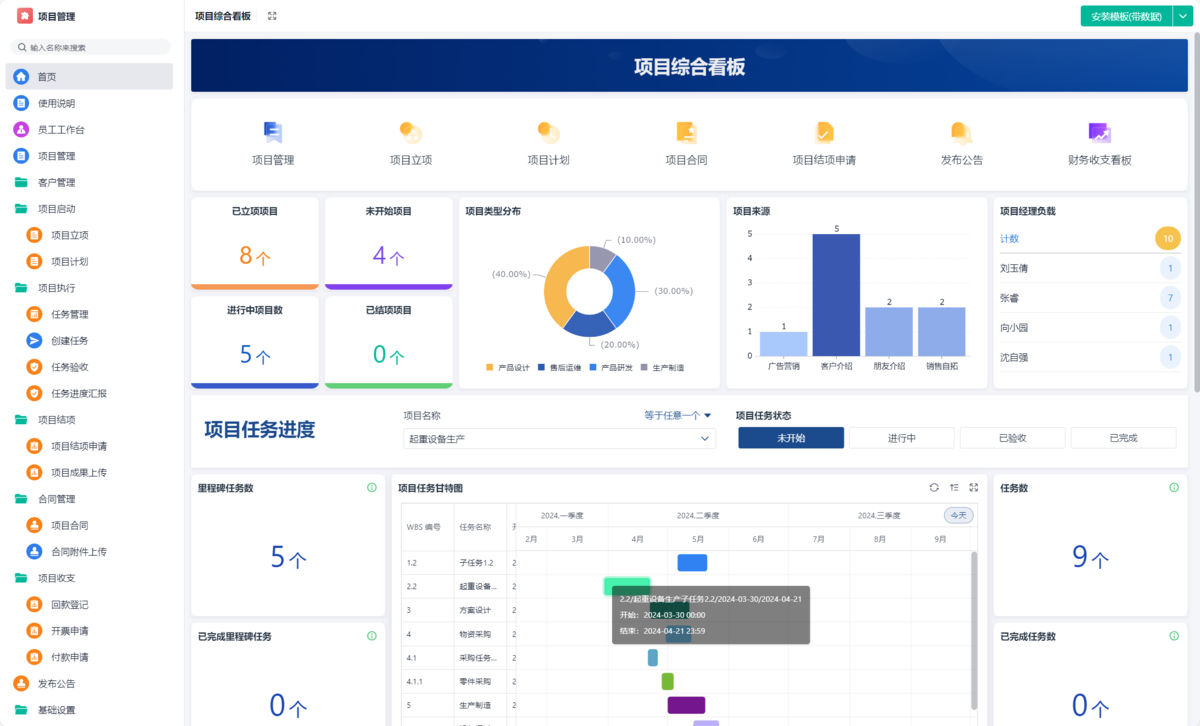Open dropdown arrow next to 安装模板 button
Viewport: 1200px width, 726px height.
1179,16
